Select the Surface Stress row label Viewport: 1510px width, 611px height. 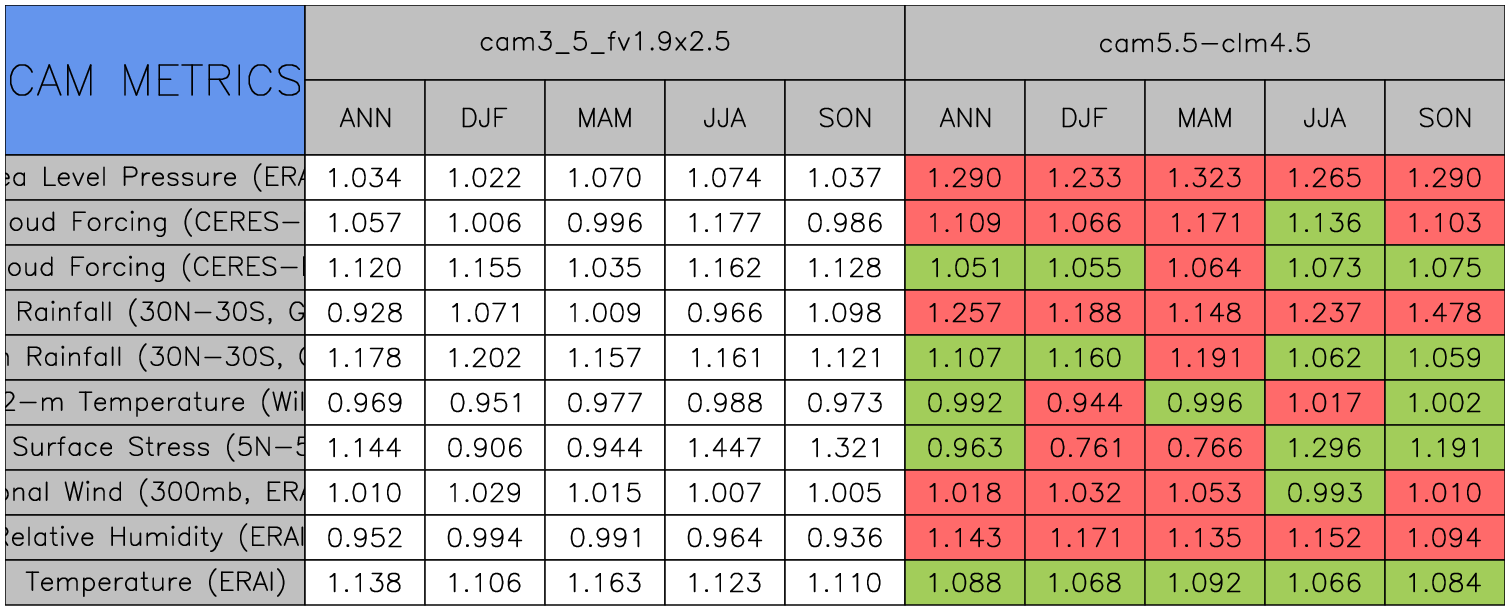tap(155, 448)
